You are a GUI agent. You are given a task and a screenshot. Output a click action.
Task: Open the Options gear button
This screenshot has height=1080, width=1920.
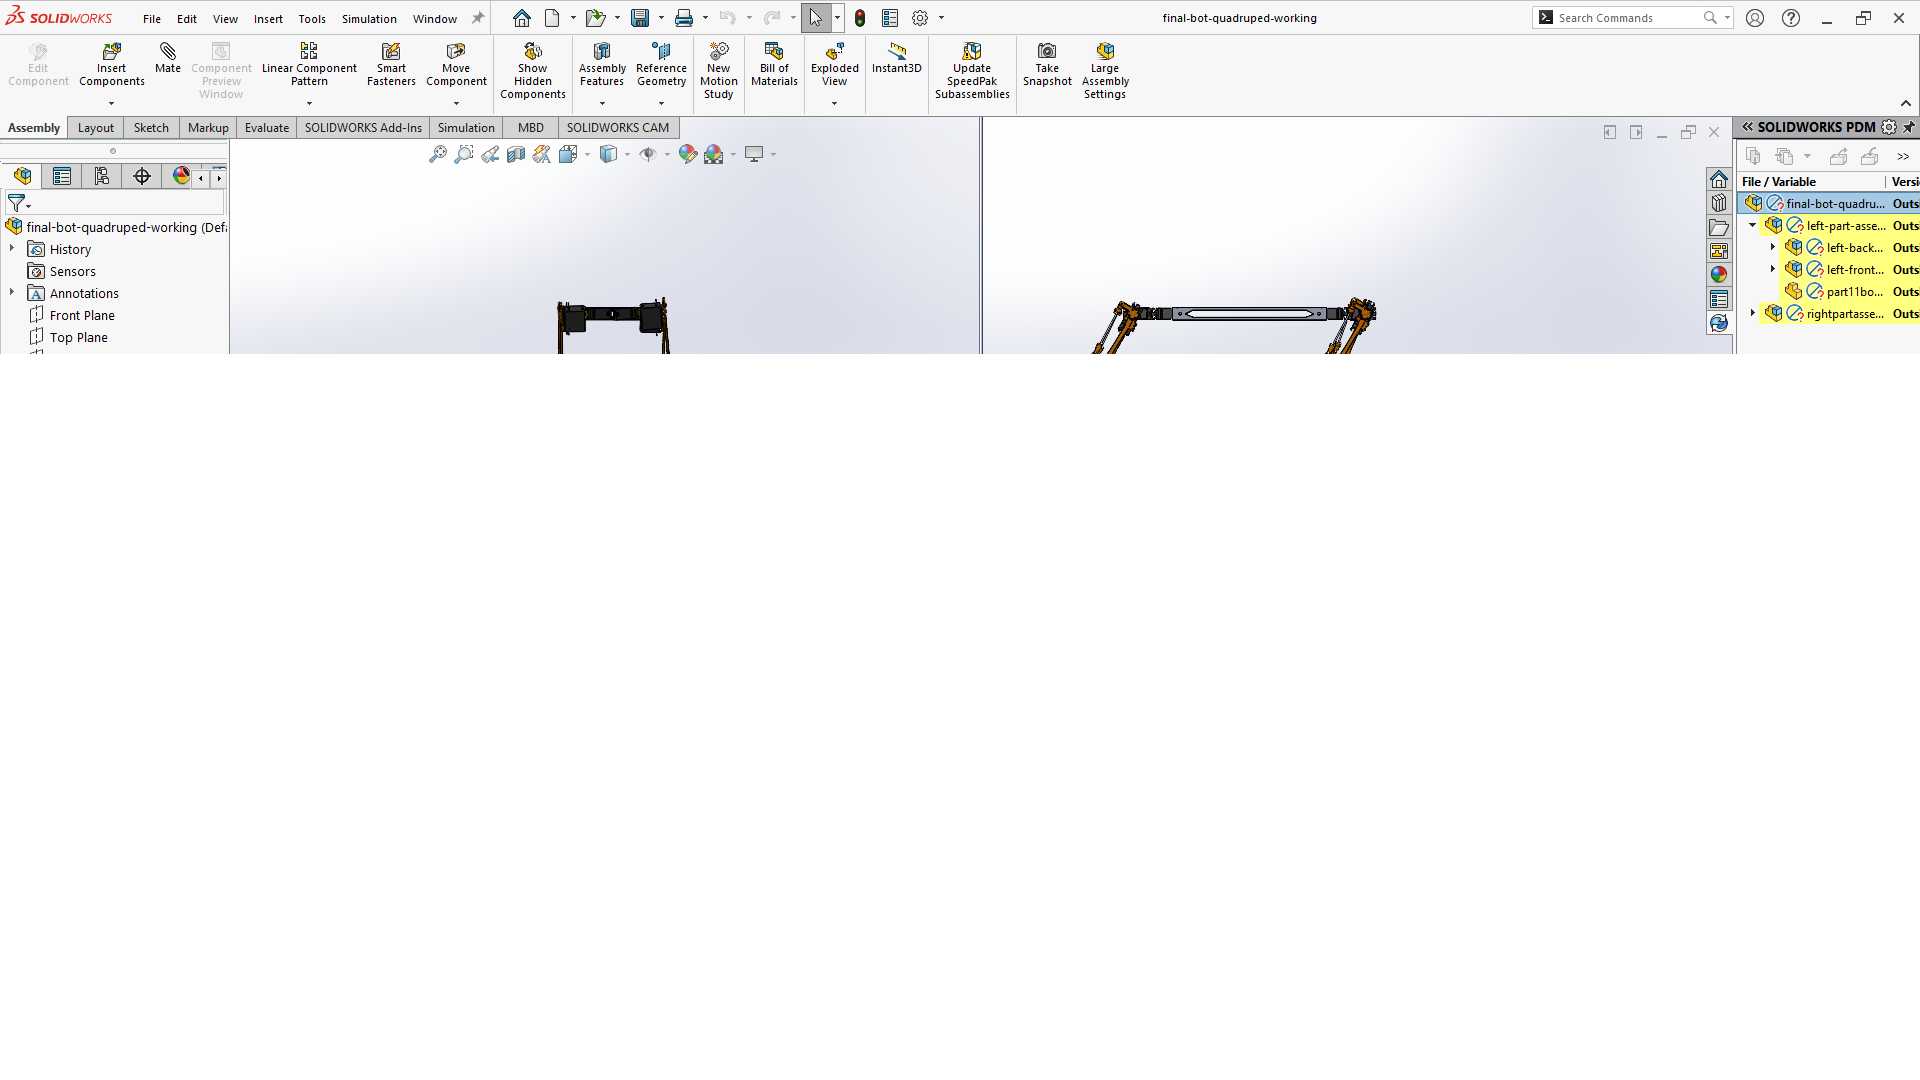(x=920, y=18)
